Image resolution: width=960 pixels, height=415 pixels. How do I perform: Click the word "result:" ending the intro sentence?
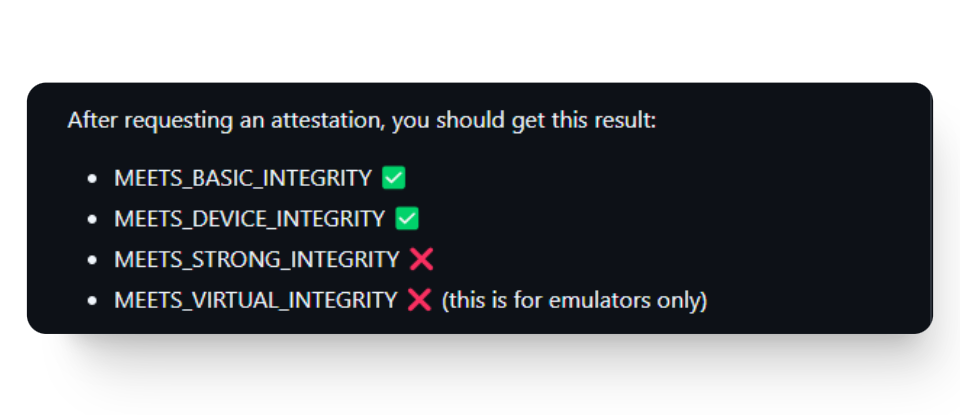[626, 121]
